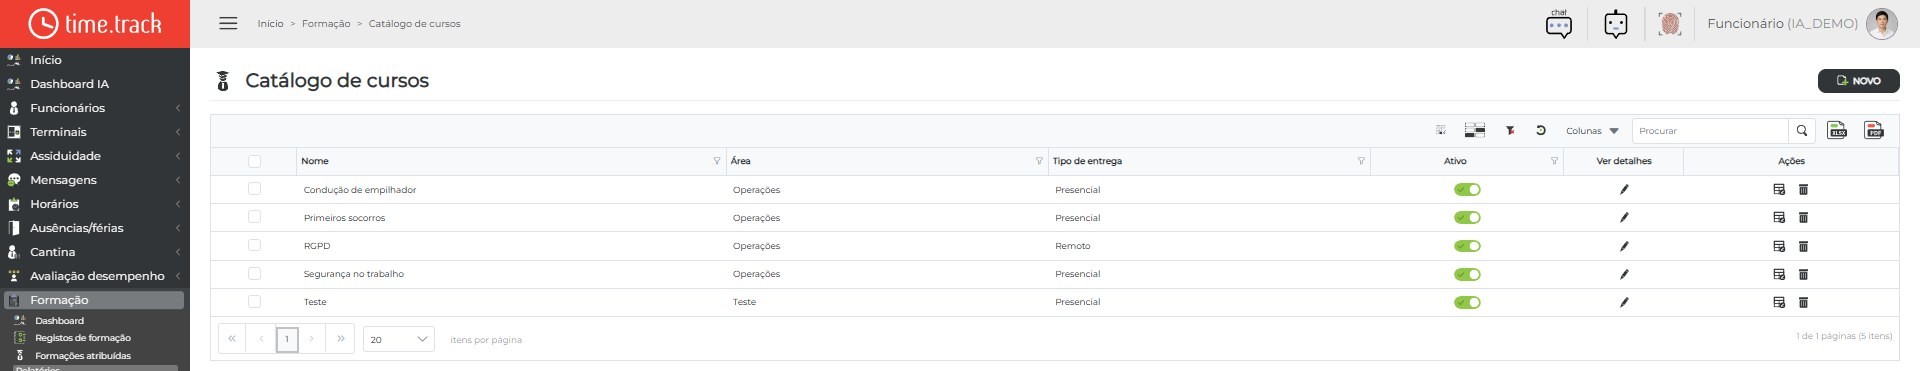Expand Assiduidade sidebar menu

[95, 156]
